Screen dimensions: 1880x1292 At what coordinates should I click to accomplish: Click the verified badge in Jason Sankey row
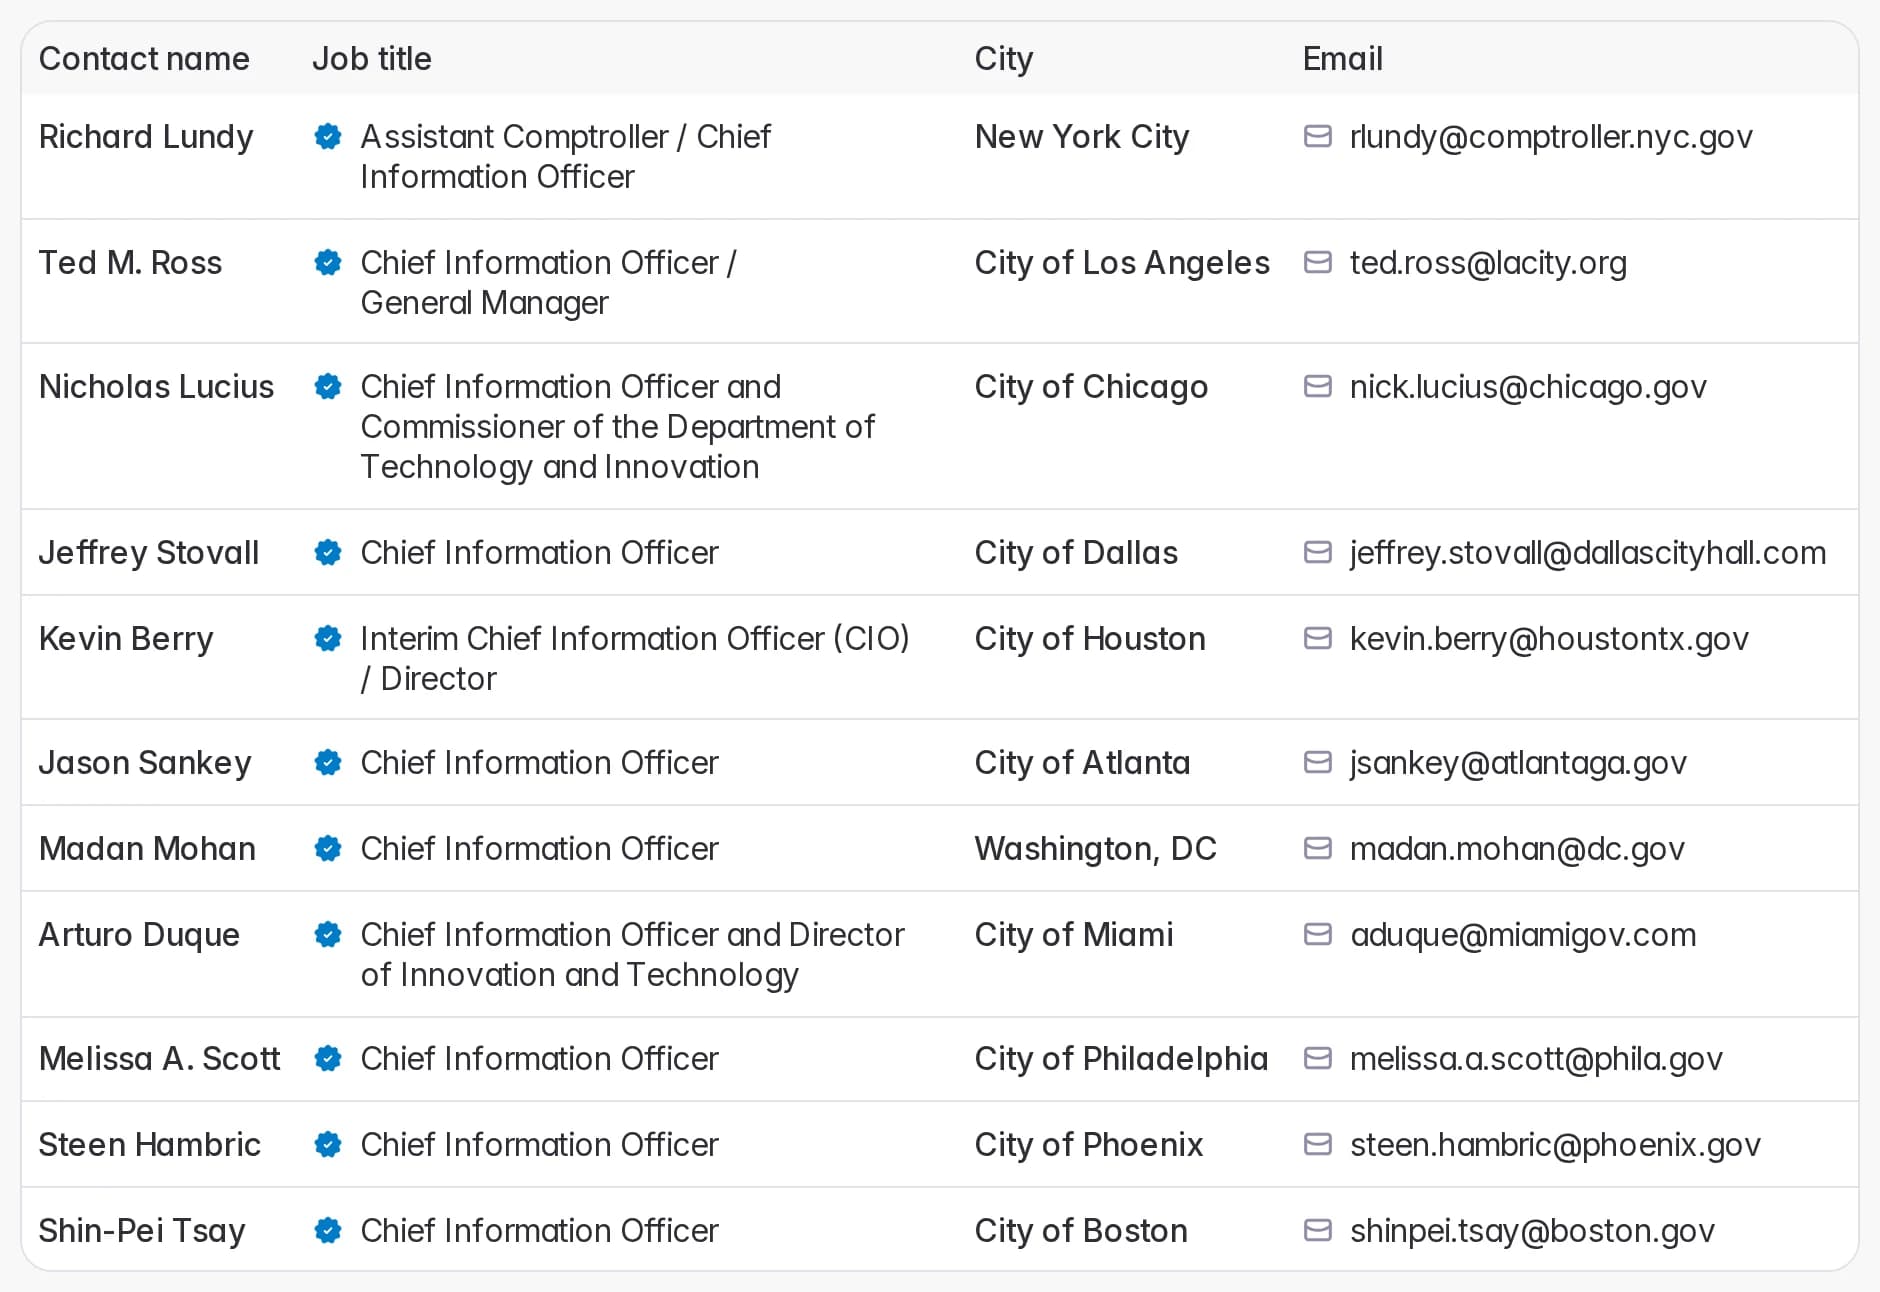[x=328, y=762]
